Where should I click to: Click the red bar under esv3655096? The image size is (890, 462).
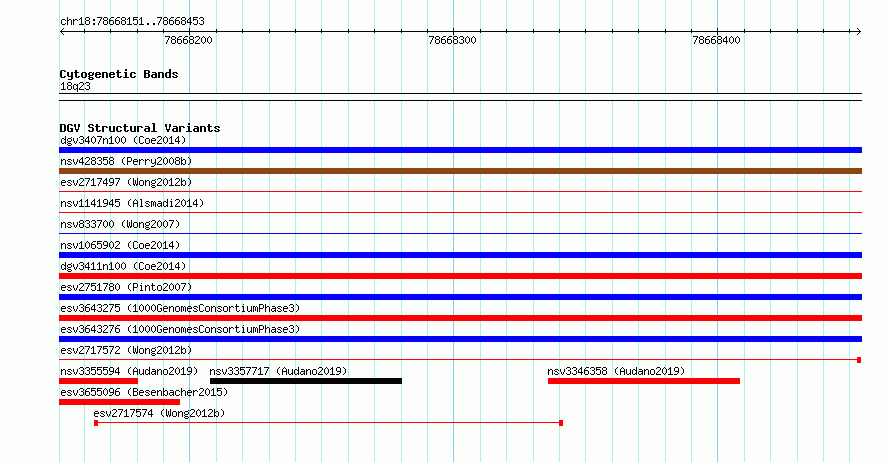[x=119, y=402]
